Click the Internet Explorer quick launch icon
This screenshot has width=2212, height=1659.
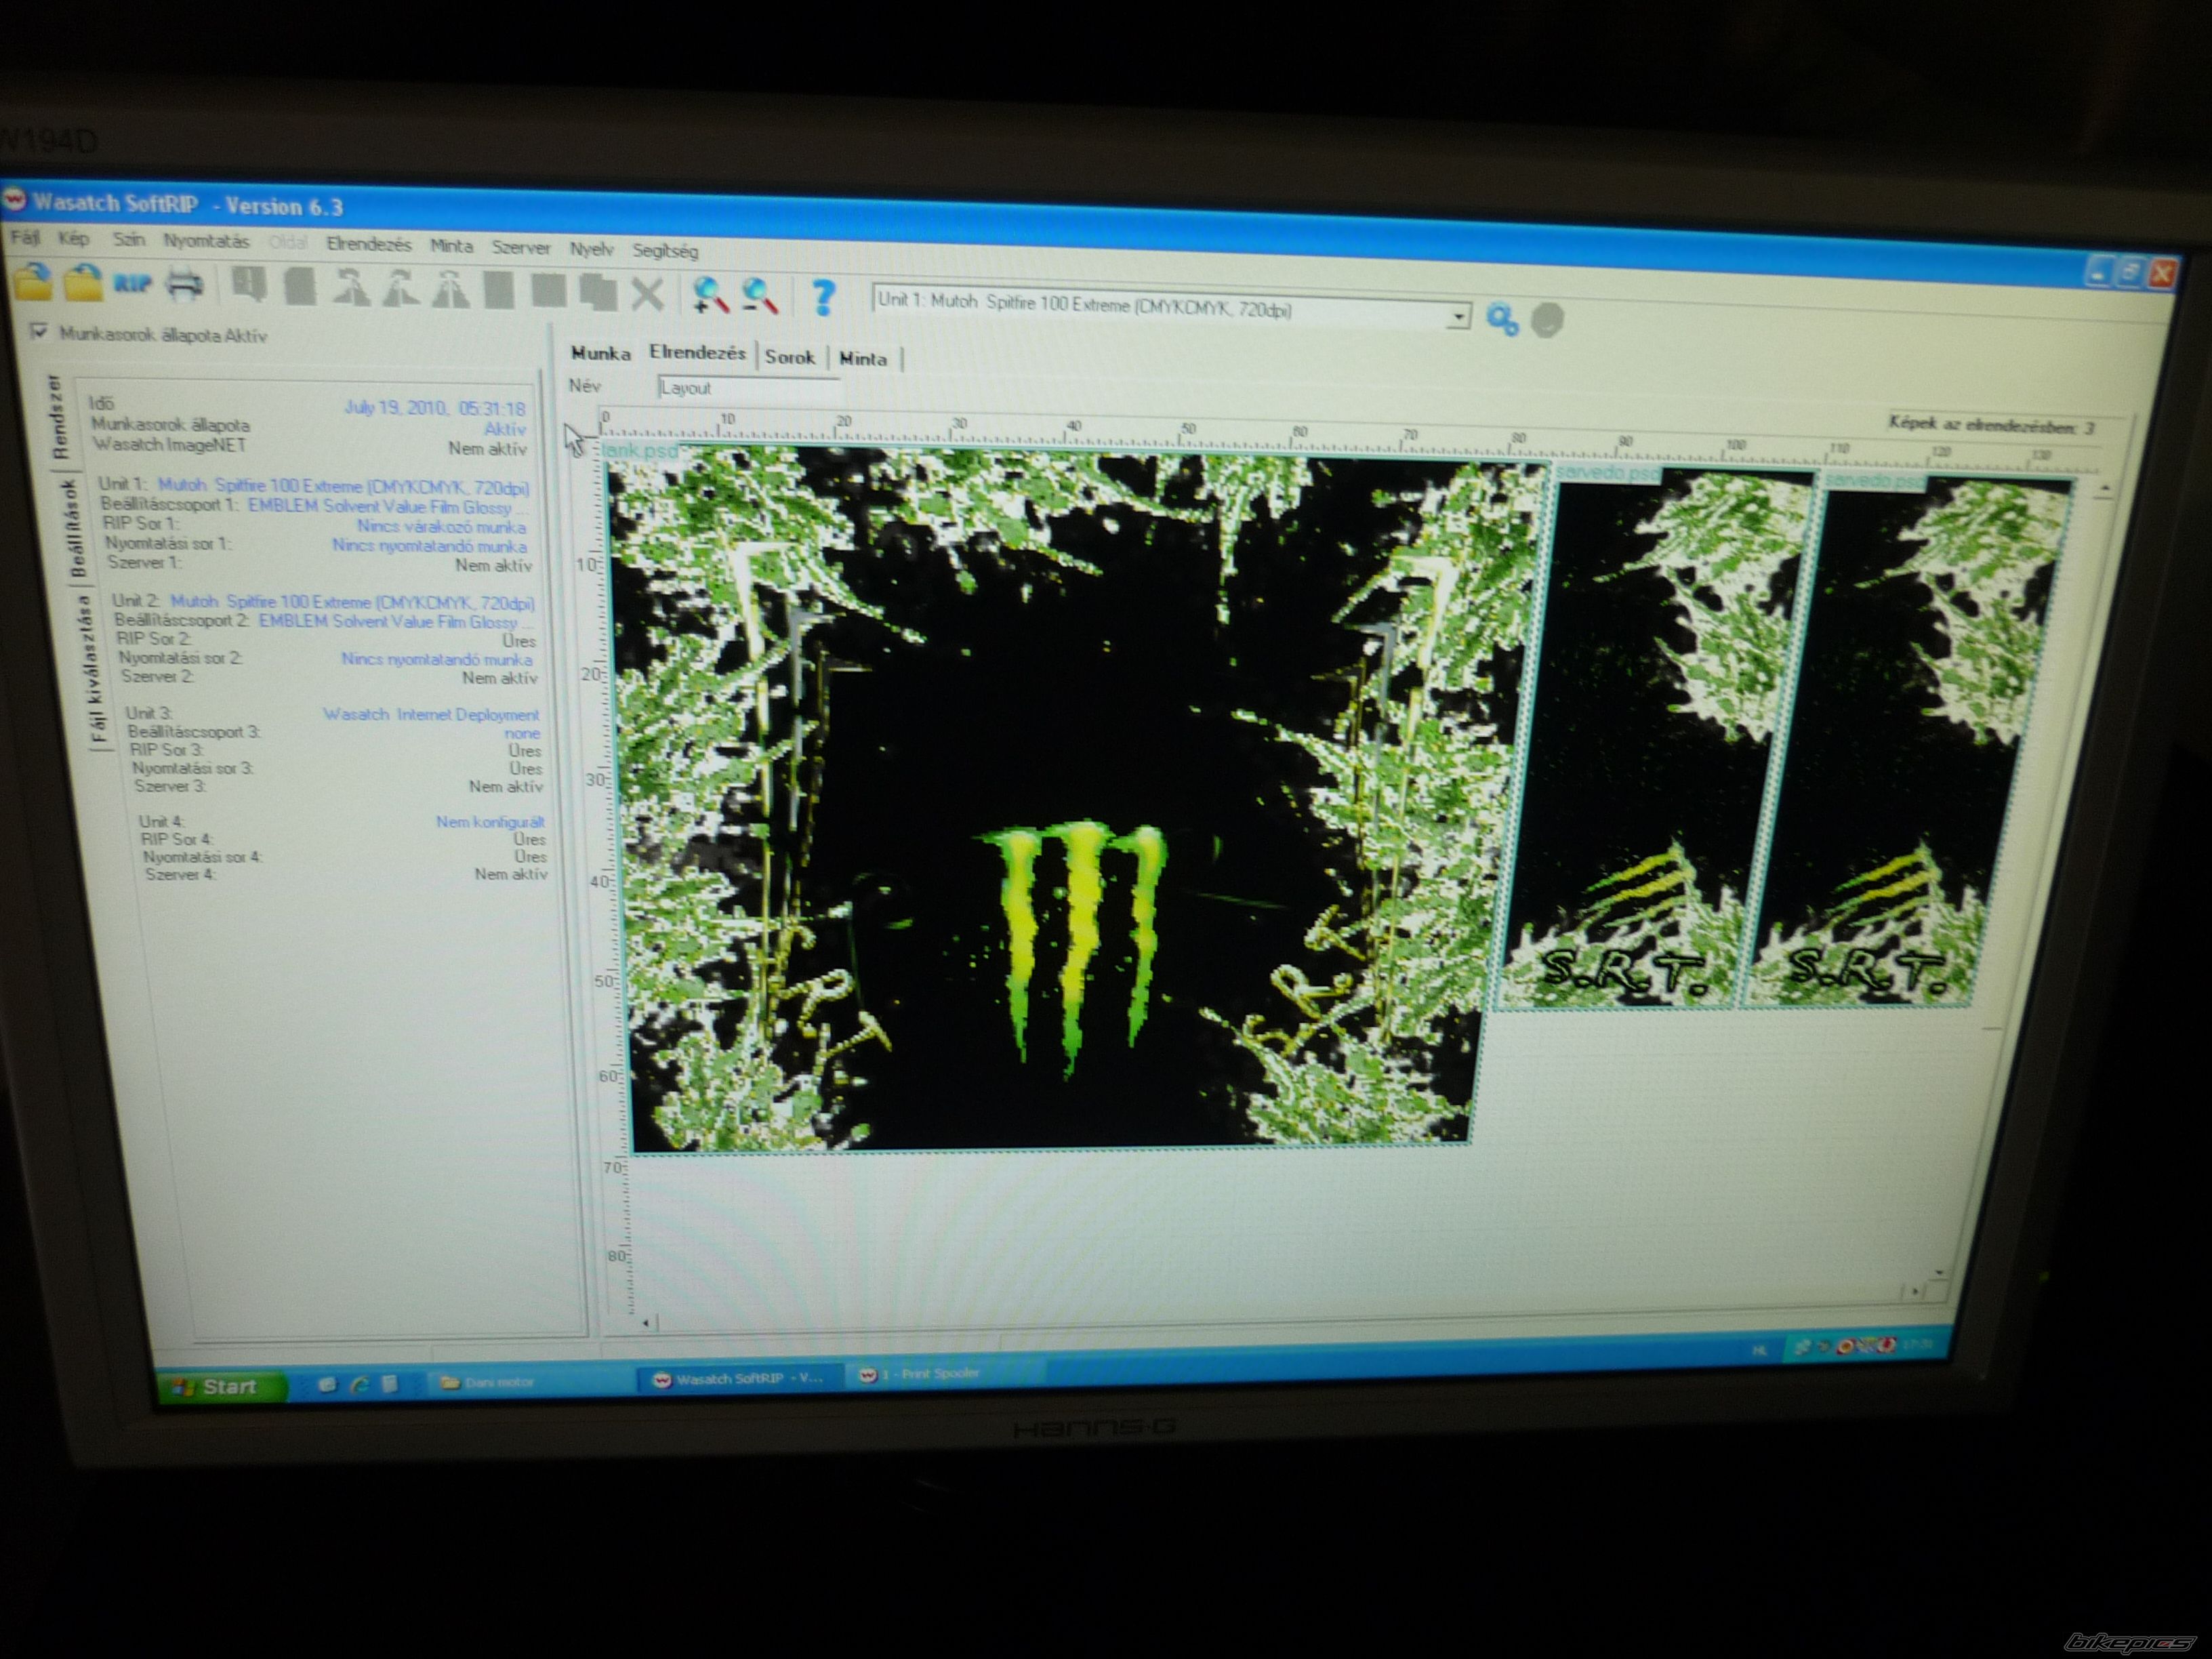tap(359, 1384)
